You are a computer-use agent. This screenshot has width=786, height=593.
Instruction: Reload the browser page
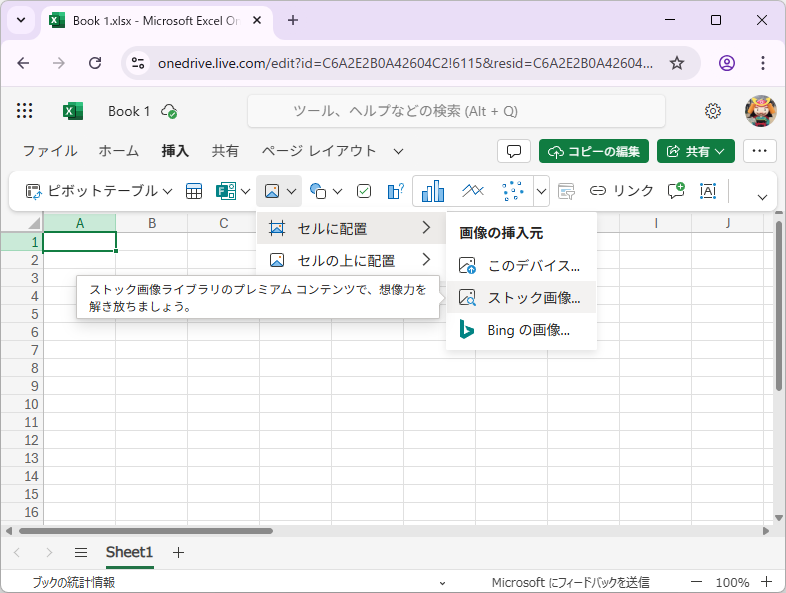pyautogui.click(x=95, y=63)
